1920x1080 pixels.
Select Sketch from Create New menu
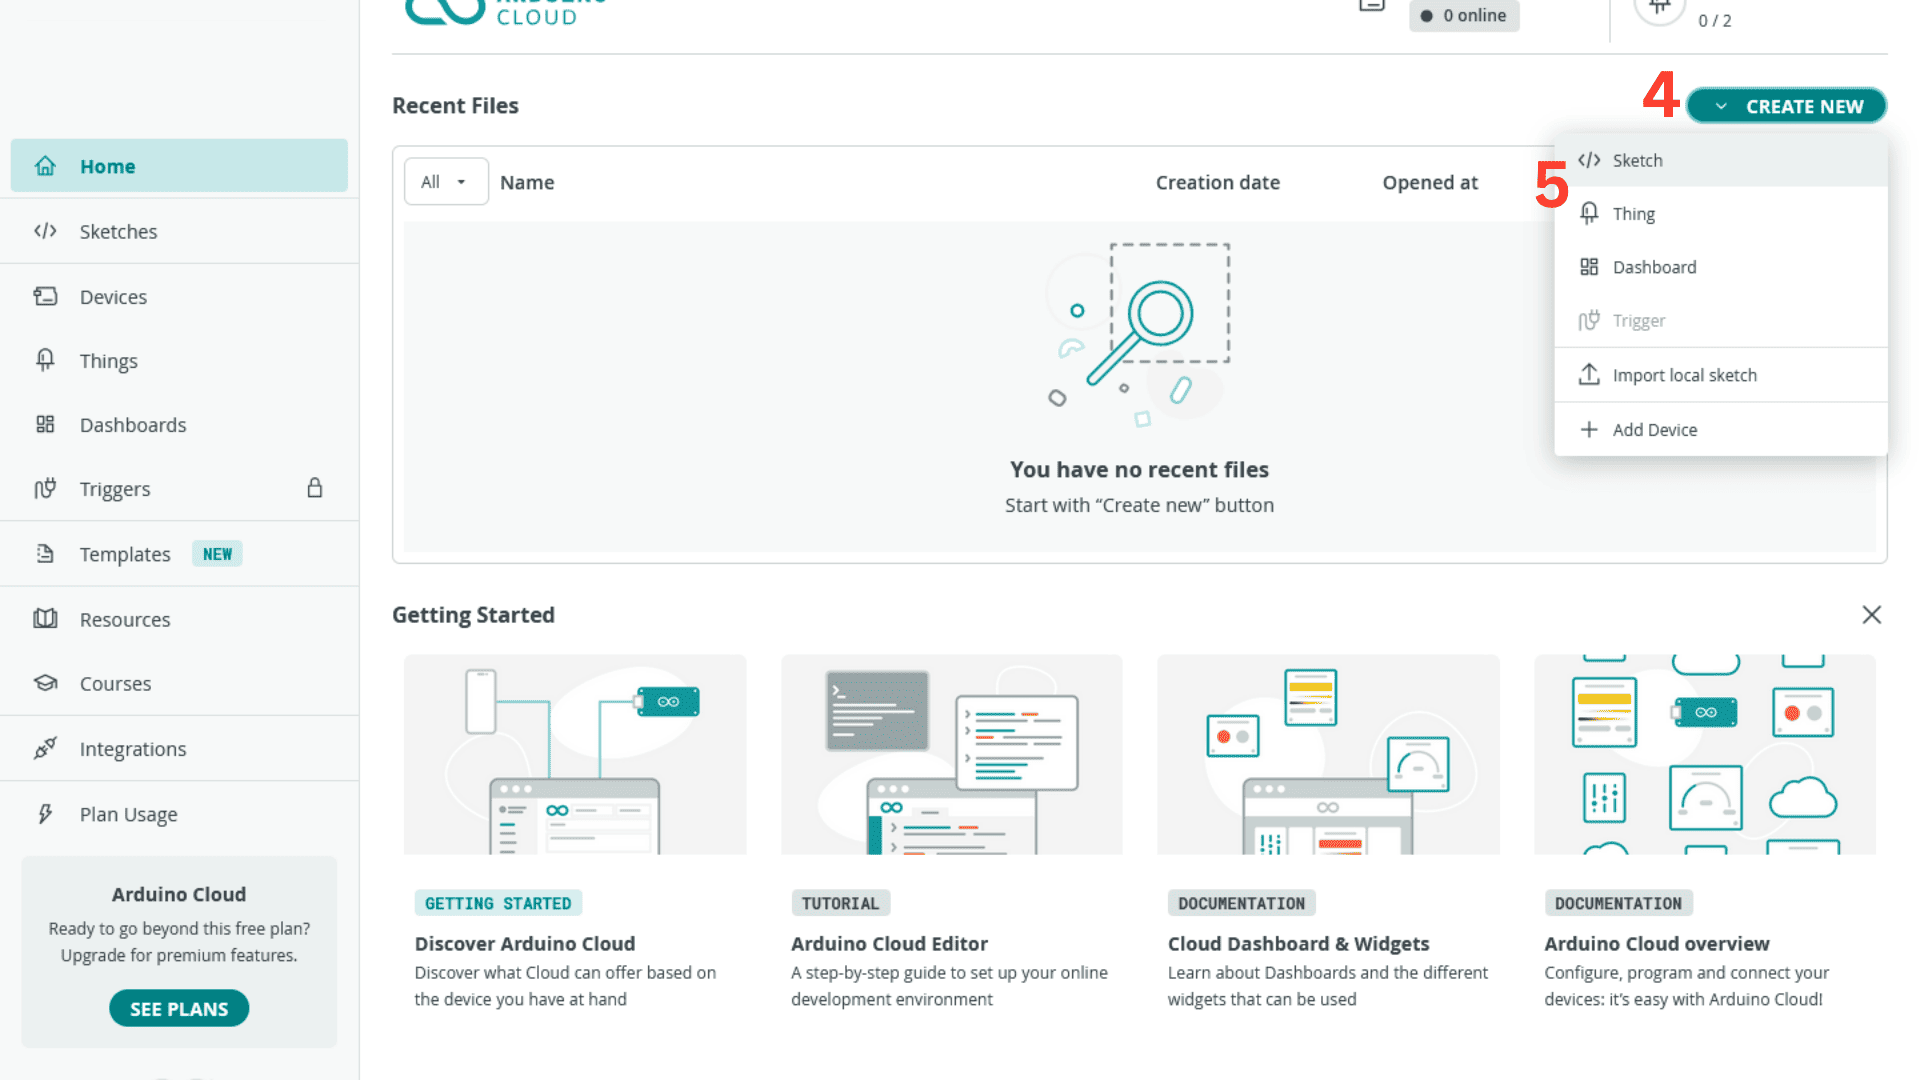(1720, 160)
